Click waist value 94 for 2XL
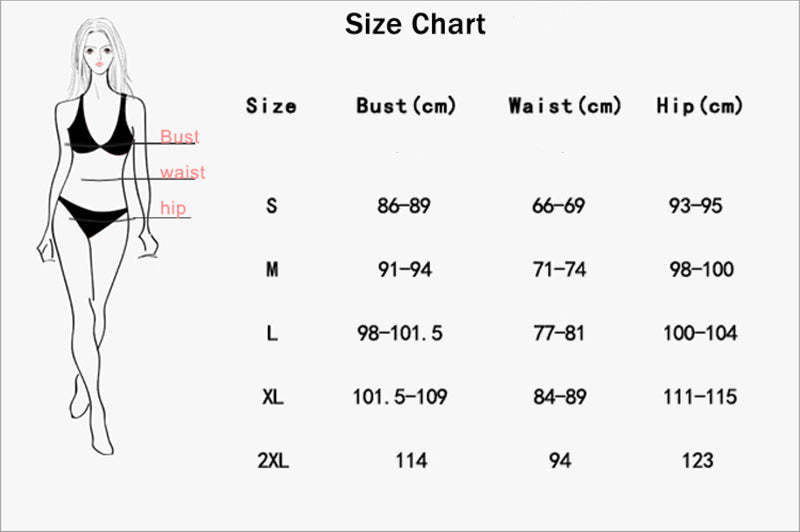Viewport: 800px width, 532px height. coord(560,460)
